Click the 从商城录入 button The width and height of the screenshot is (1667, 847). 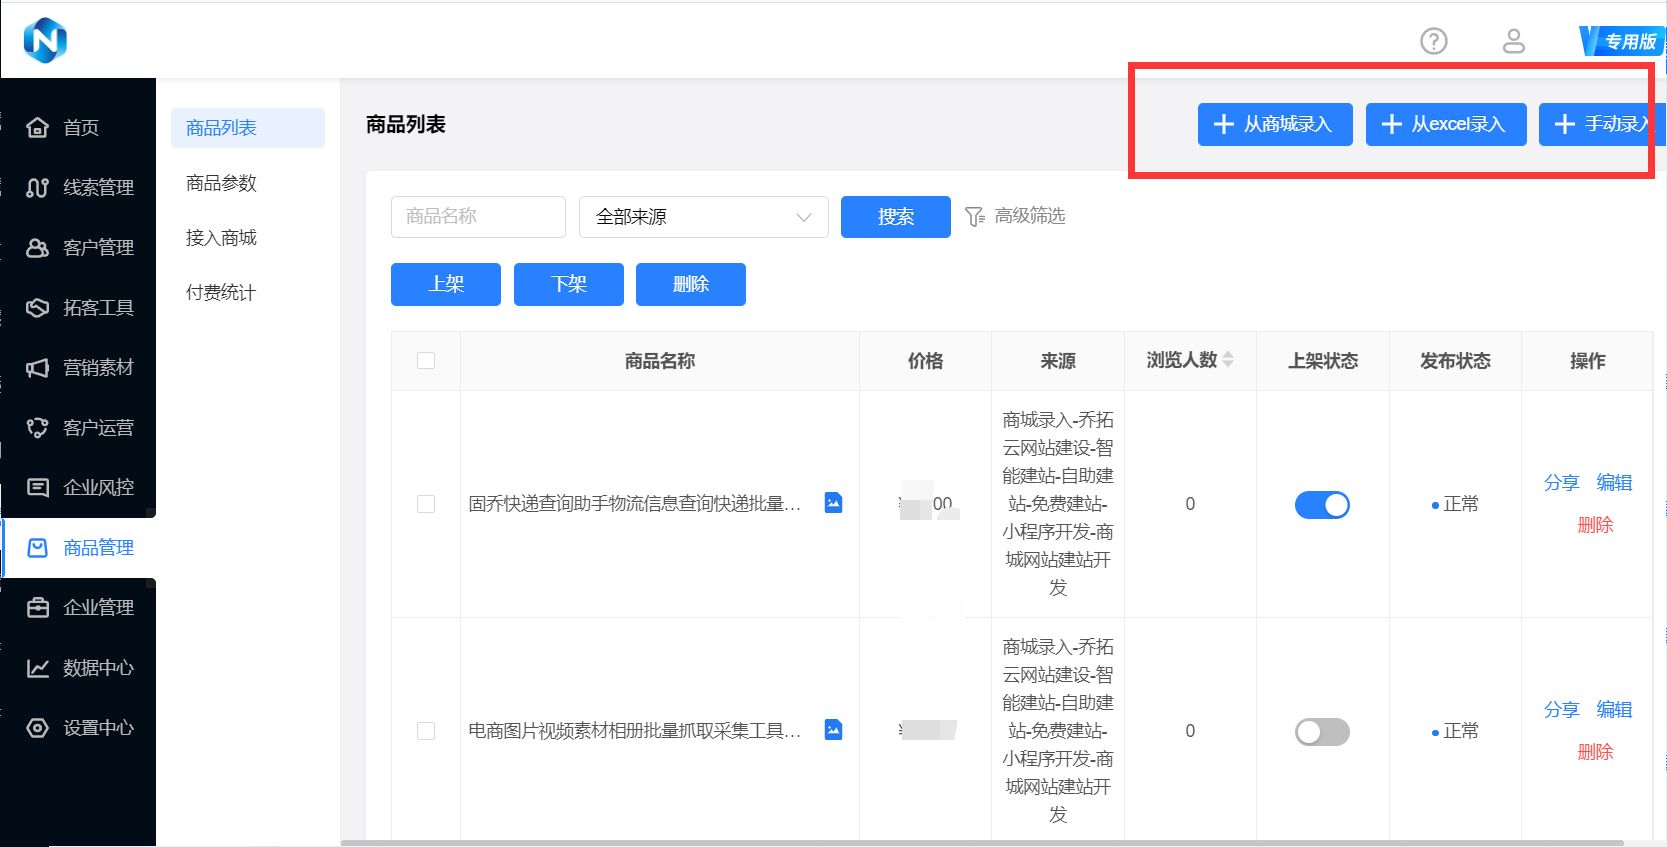click(x=1275, y=124)
